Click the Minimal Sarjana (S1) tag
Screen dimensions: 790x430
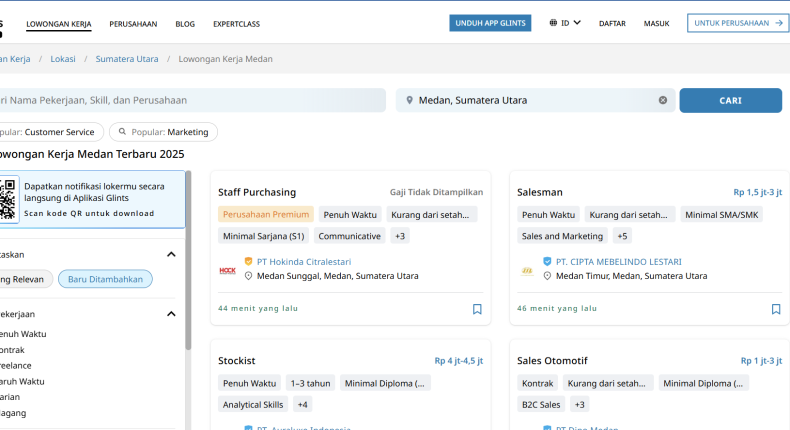click(264, 236)
